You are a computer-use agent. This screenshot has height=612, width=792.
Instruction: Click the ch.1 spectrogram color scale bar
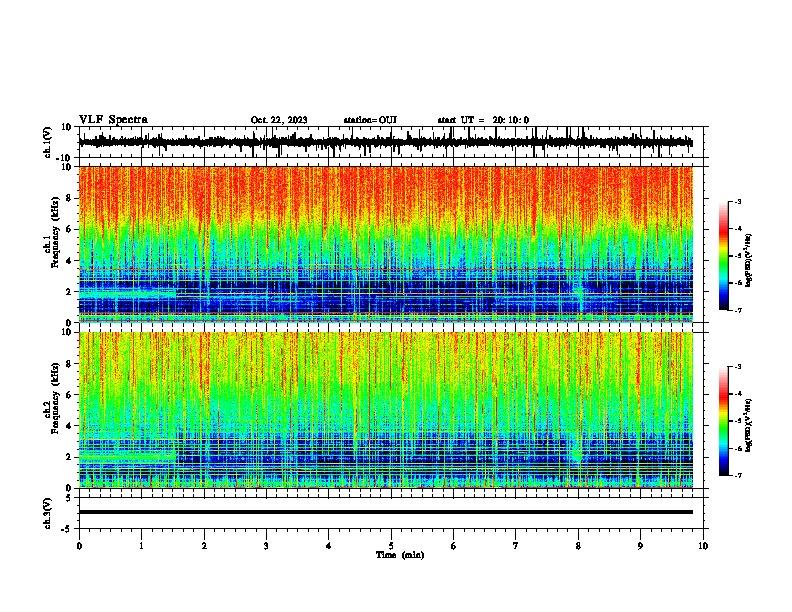724,256
